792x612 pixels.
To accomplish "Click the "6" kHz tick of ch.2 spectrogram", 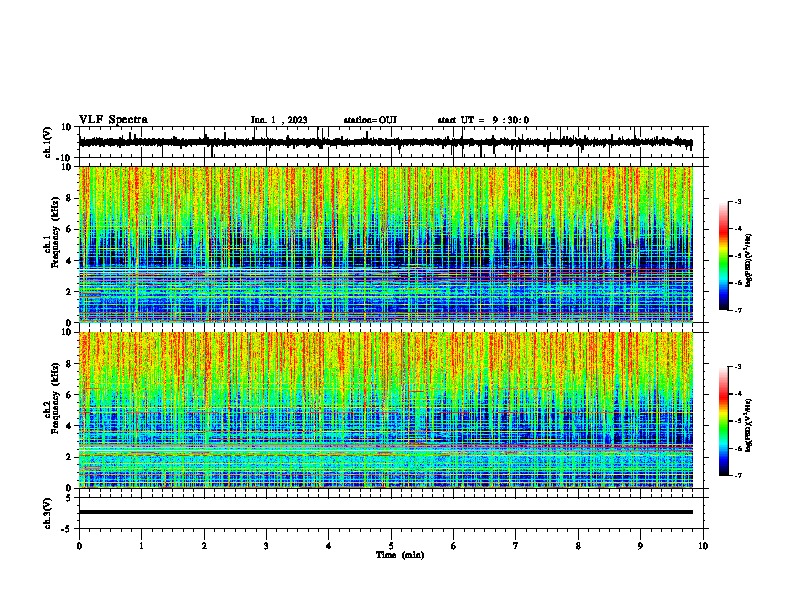I will click(69, 395).
